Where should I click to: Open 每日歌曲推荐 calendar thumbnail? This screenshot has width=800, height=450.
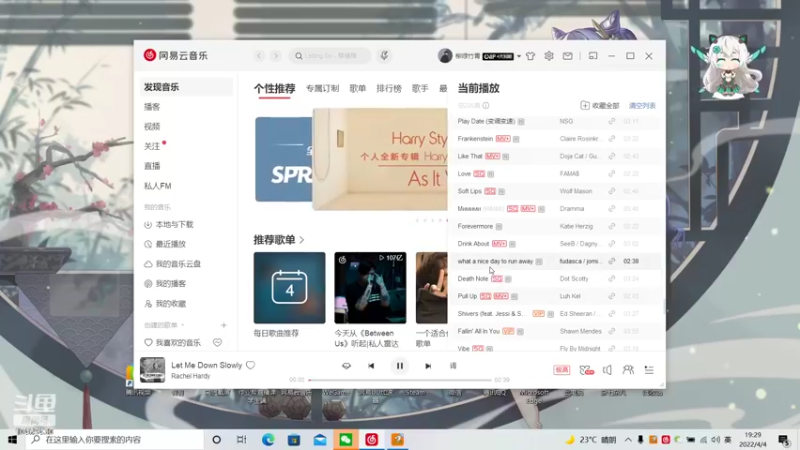(x=289, y=288)
